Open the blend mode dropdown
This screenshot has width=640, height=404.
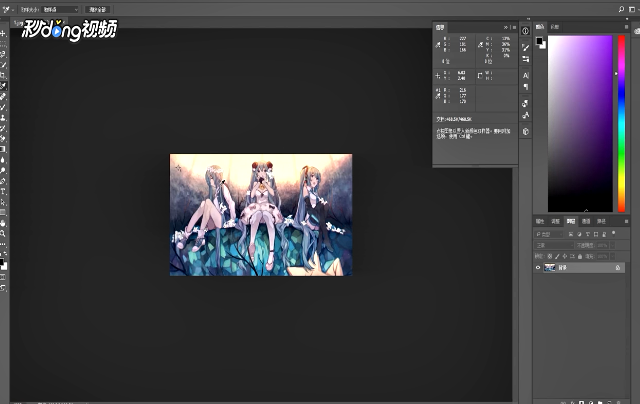point(554,245)
